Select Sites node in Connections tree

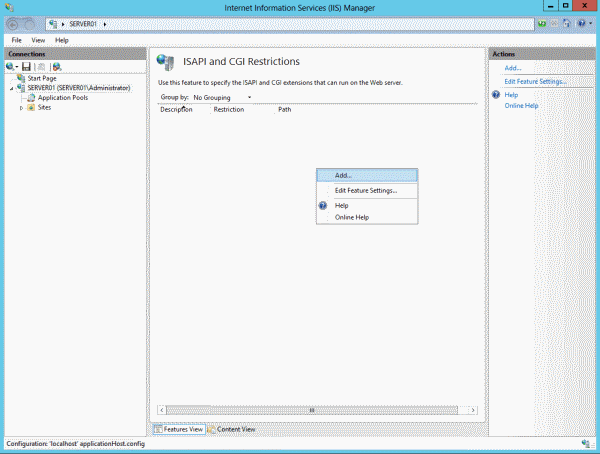pos(44,108)
